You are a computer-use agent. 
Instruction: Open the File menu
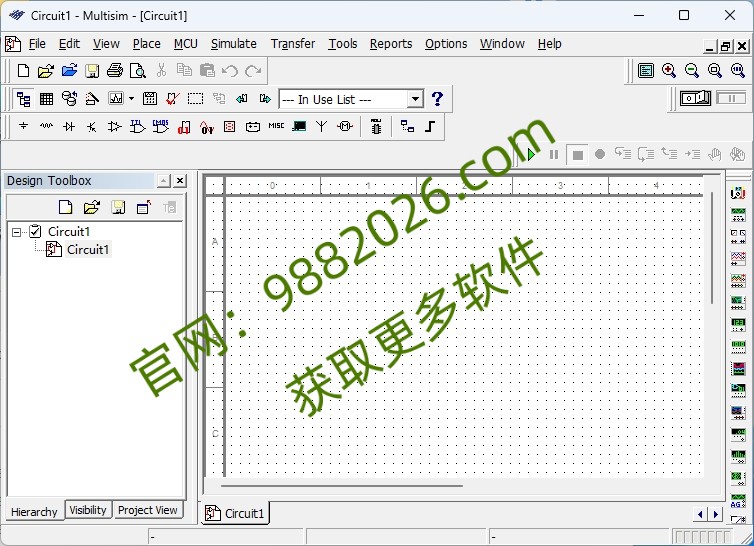click(37, 44)
